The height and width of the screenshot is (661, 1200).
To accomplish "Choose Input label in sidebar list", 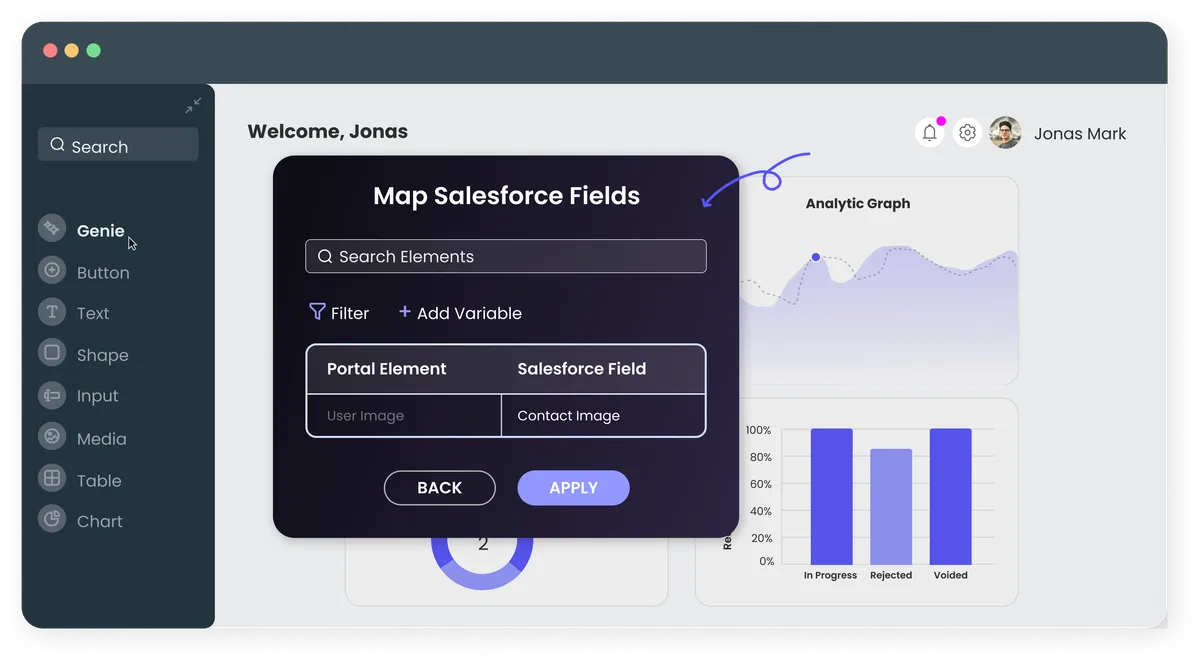I will [x=97, y=396].
